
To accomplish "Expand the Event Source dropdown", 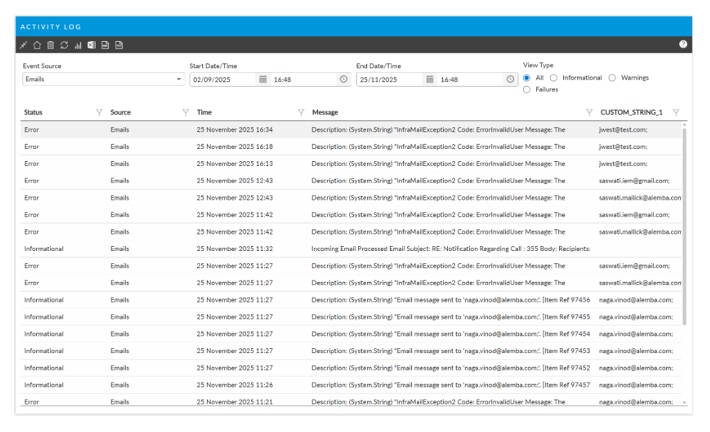I will (179, 79).
